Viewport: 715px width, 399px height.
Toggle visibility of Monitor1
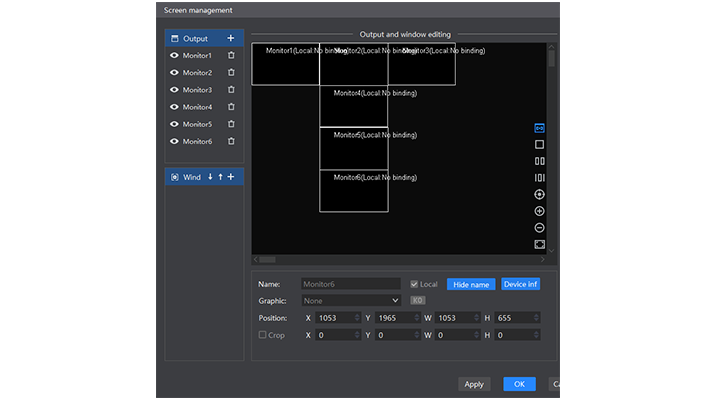[x=174, y=55]
